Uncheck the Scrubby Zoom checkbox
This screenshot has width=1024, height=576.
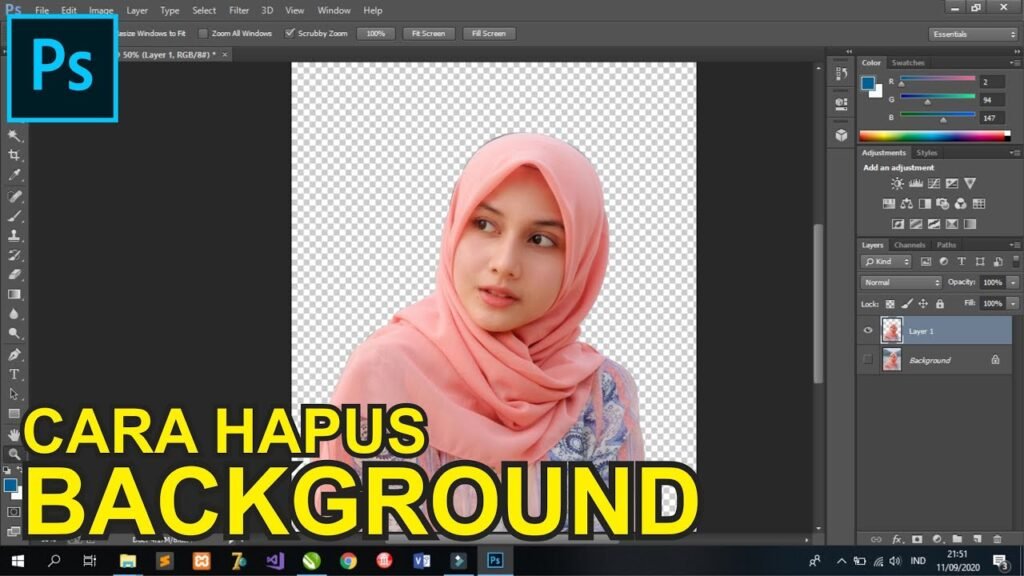click(x=290, y=33)
